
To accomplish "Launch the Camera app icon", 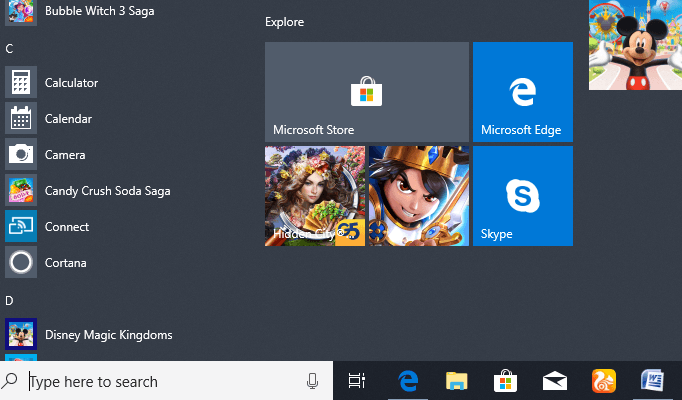I will 21,154.
